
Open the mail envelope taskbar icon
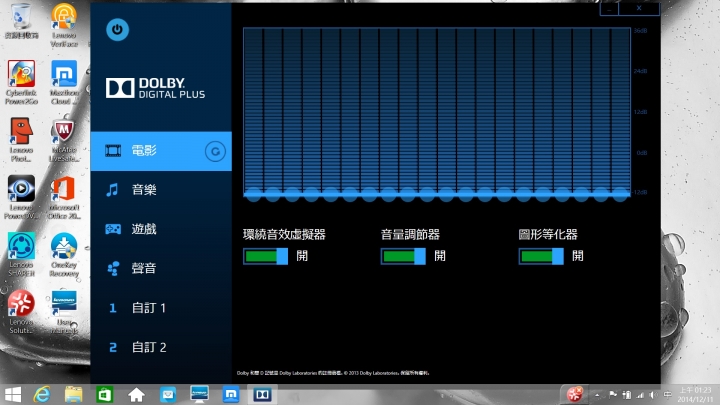pyautogui.click(x=168, y=394)
